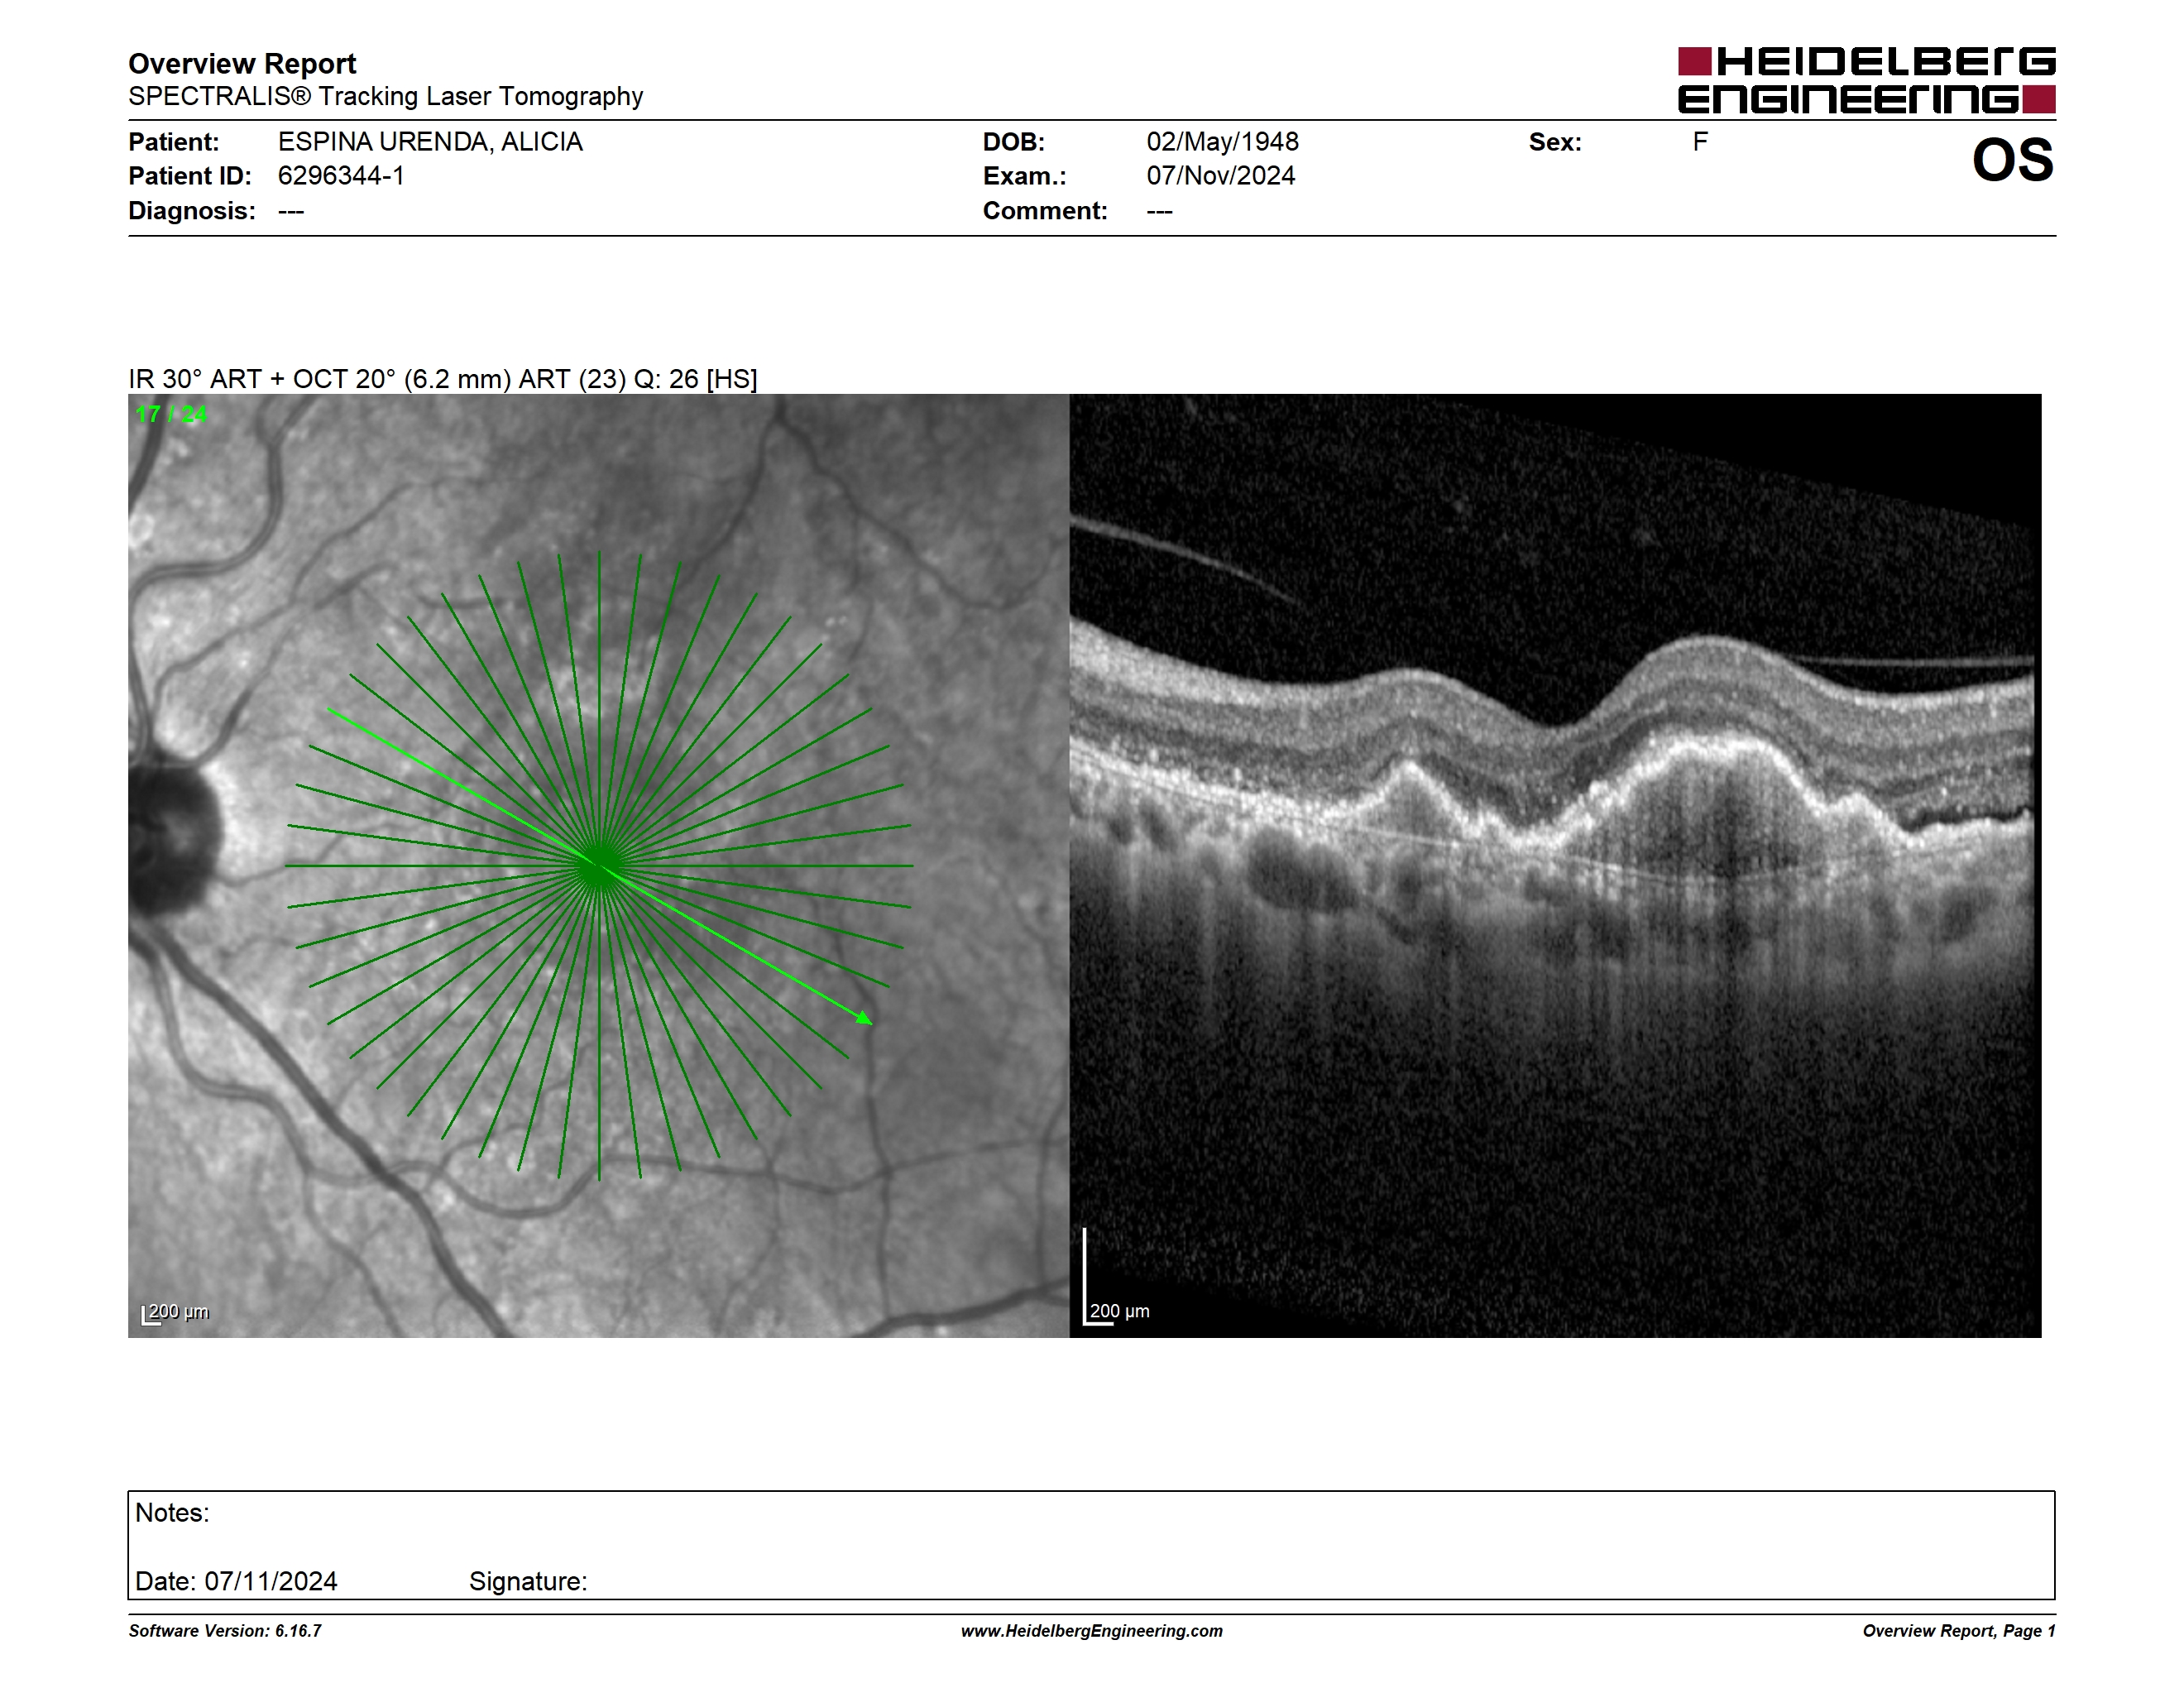
Task: Click the Date: 07/11/2024 text
Action: 236,1581
